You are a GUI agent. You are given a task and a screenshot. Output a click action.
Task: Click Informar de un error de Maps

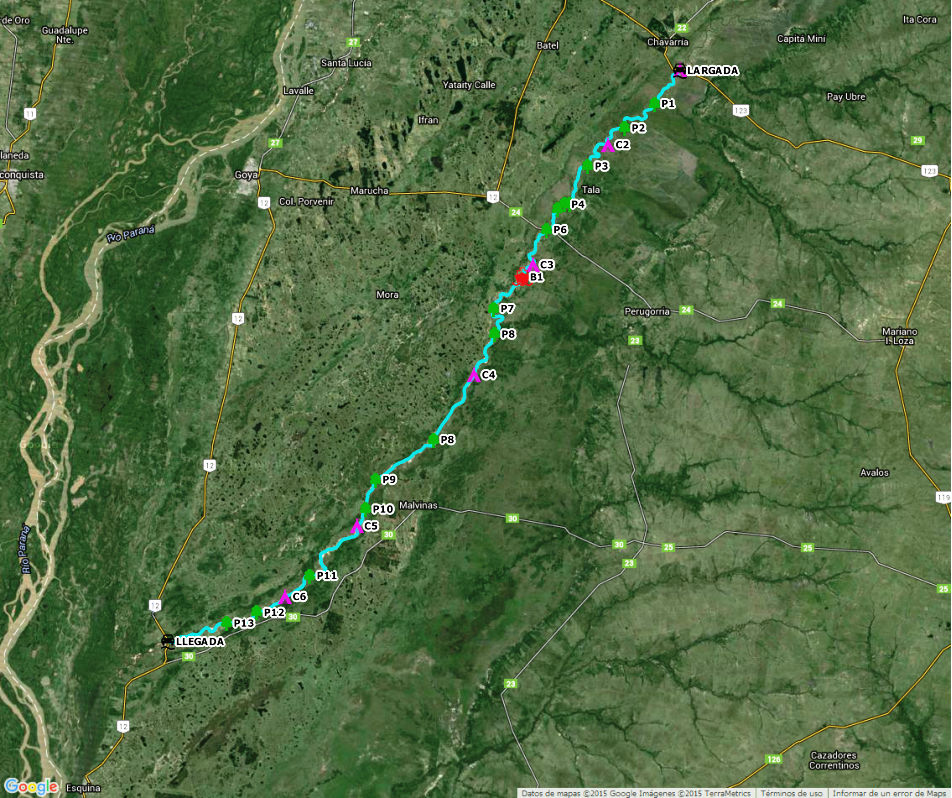pyautogui.click(x=891, y=793)
